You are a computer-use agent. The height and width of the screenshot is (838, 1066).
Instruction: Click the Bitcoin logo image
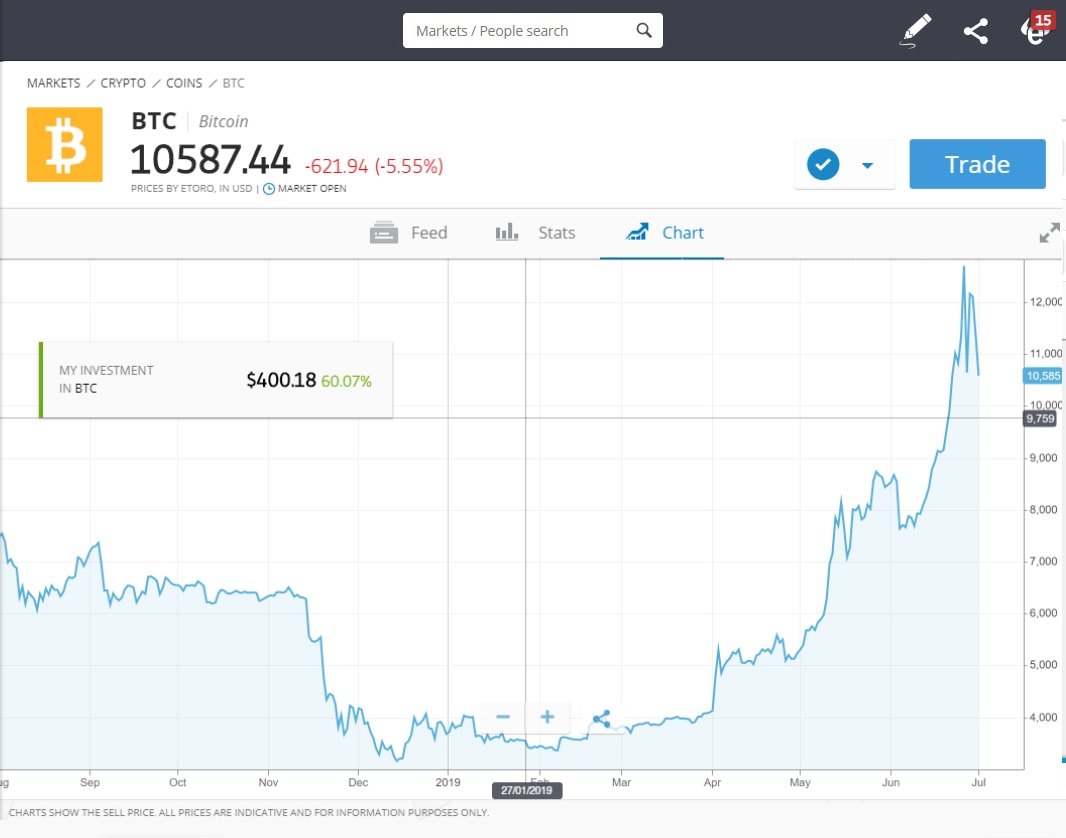tap(65, 145)
